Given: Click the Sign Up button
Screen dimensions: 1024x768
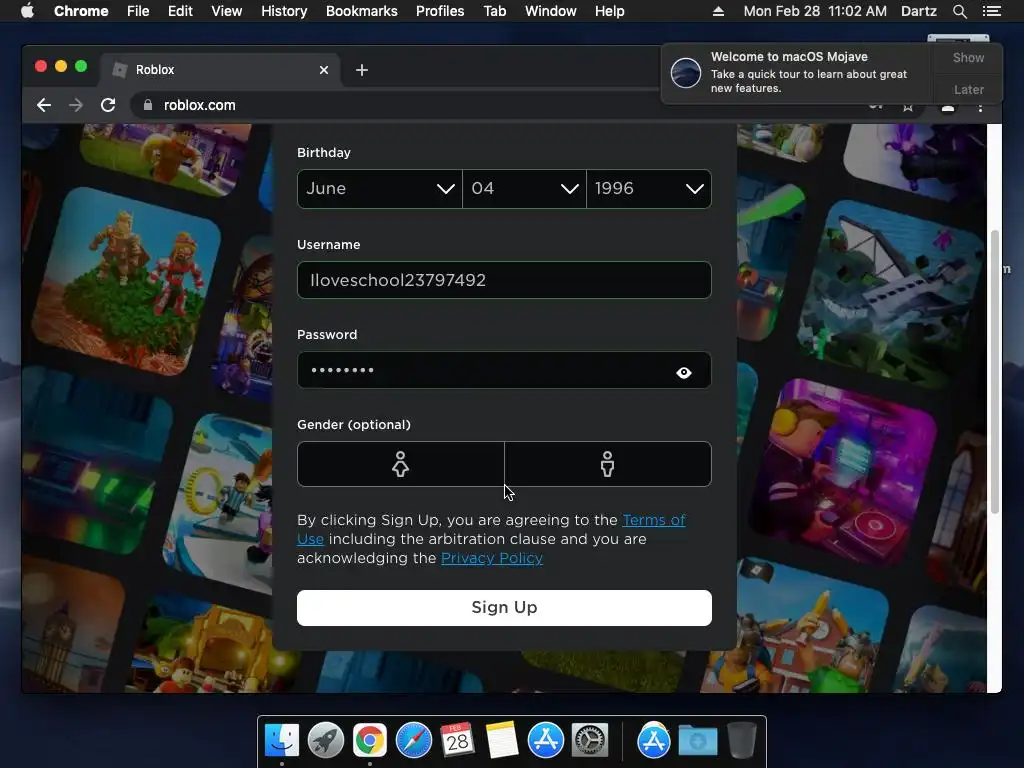Looking at the screenshot, I should (504, 608).
